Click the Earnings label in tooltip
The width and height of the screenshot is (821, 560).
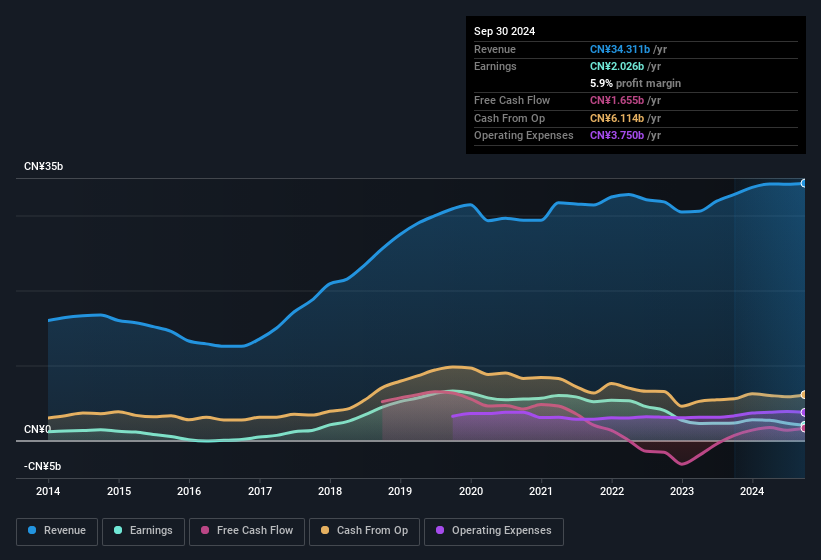(x=495, y=66)
